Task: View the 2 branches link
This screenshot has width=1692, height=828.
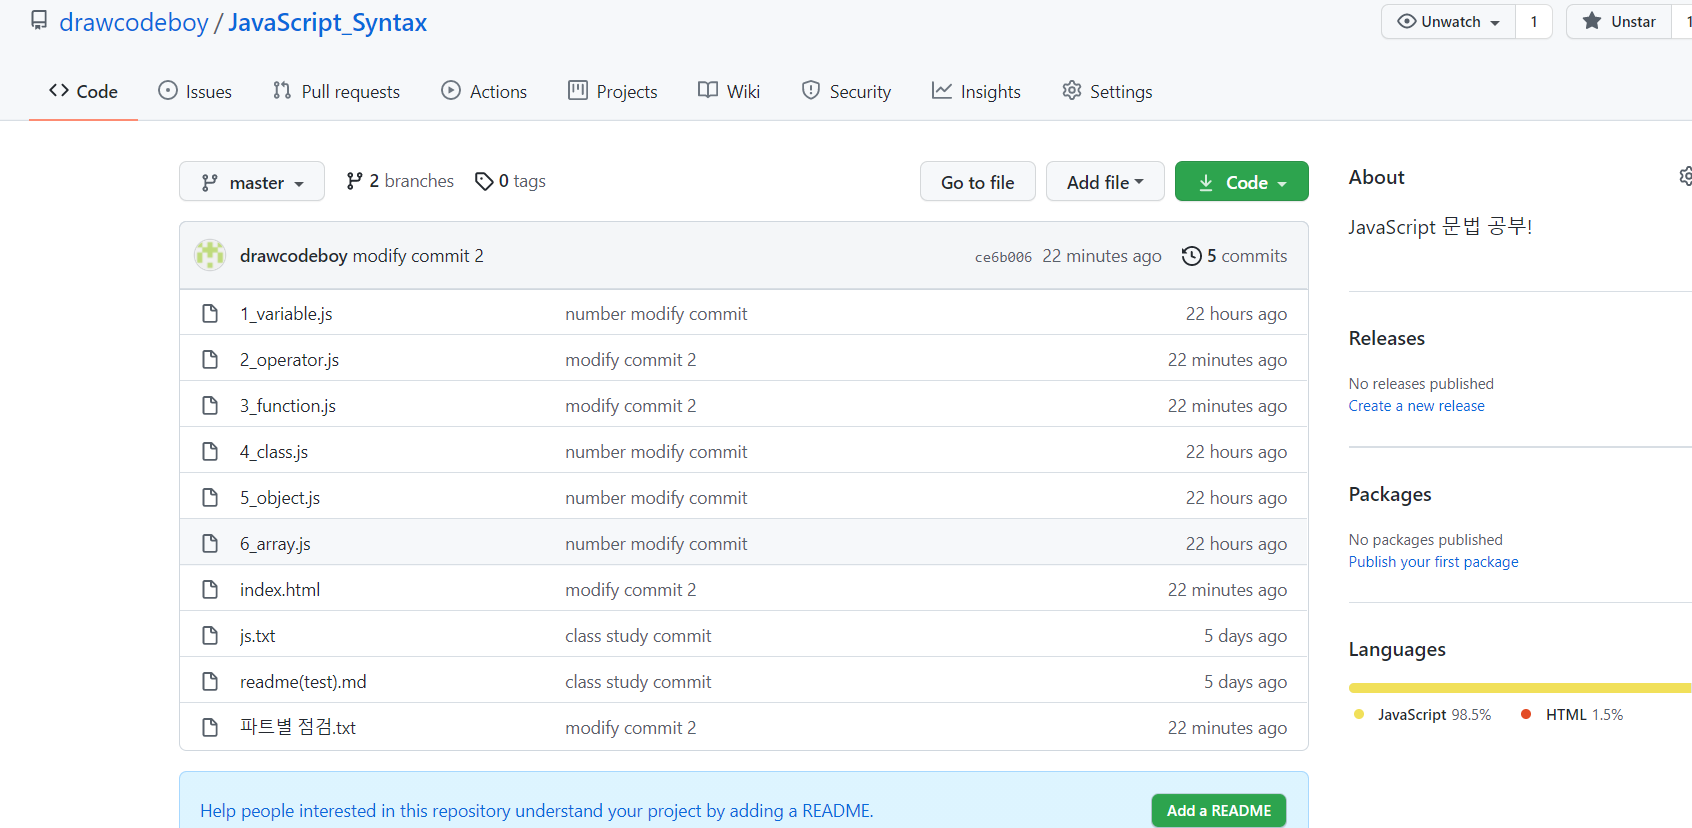Action: pyautogui.click(x=400, y=181)
